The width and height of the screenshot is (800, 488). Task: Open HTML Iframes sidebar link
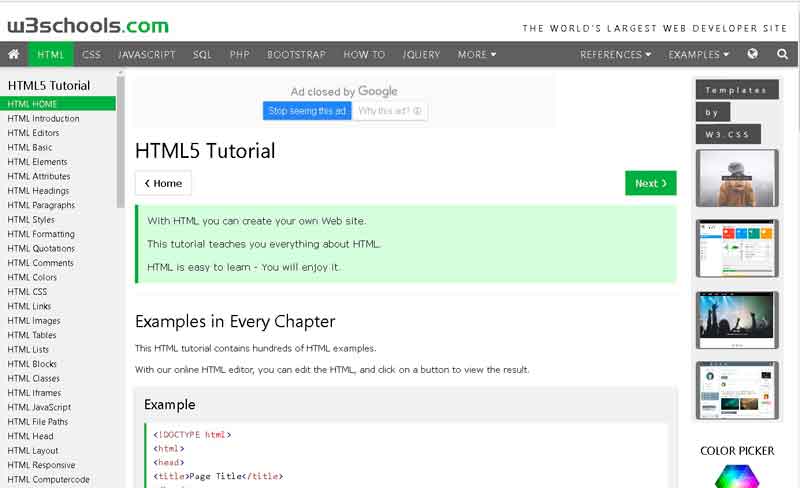click(34, 393)
